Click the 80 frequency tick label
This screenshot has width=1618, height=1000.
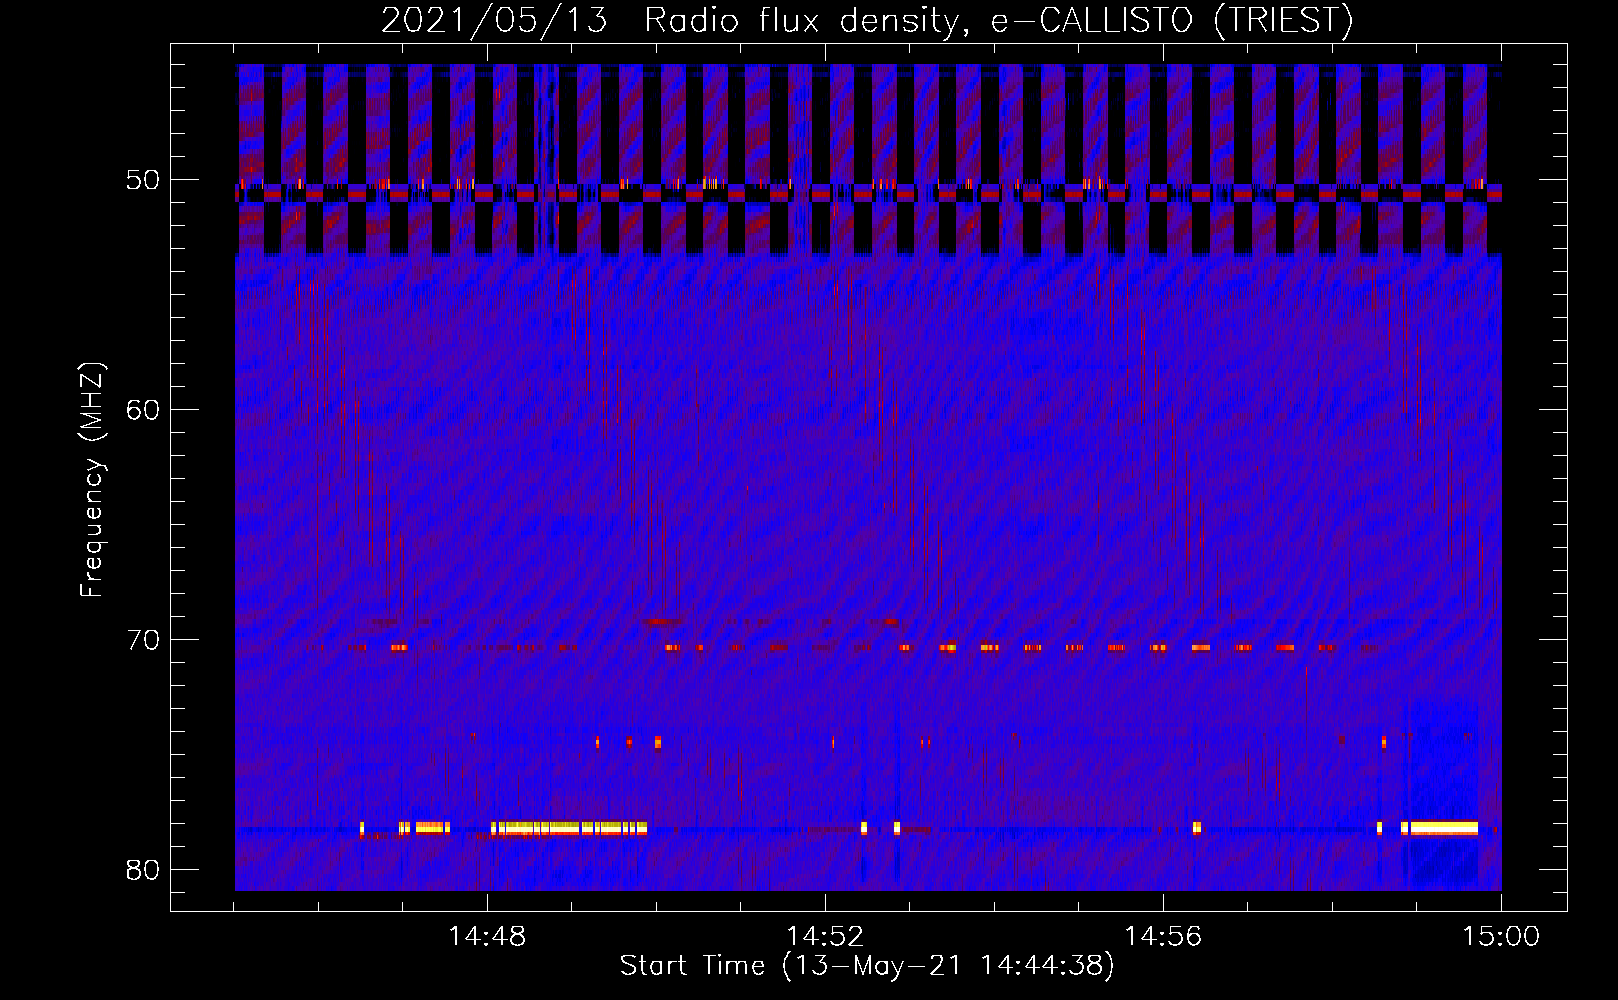pos(143,870)
